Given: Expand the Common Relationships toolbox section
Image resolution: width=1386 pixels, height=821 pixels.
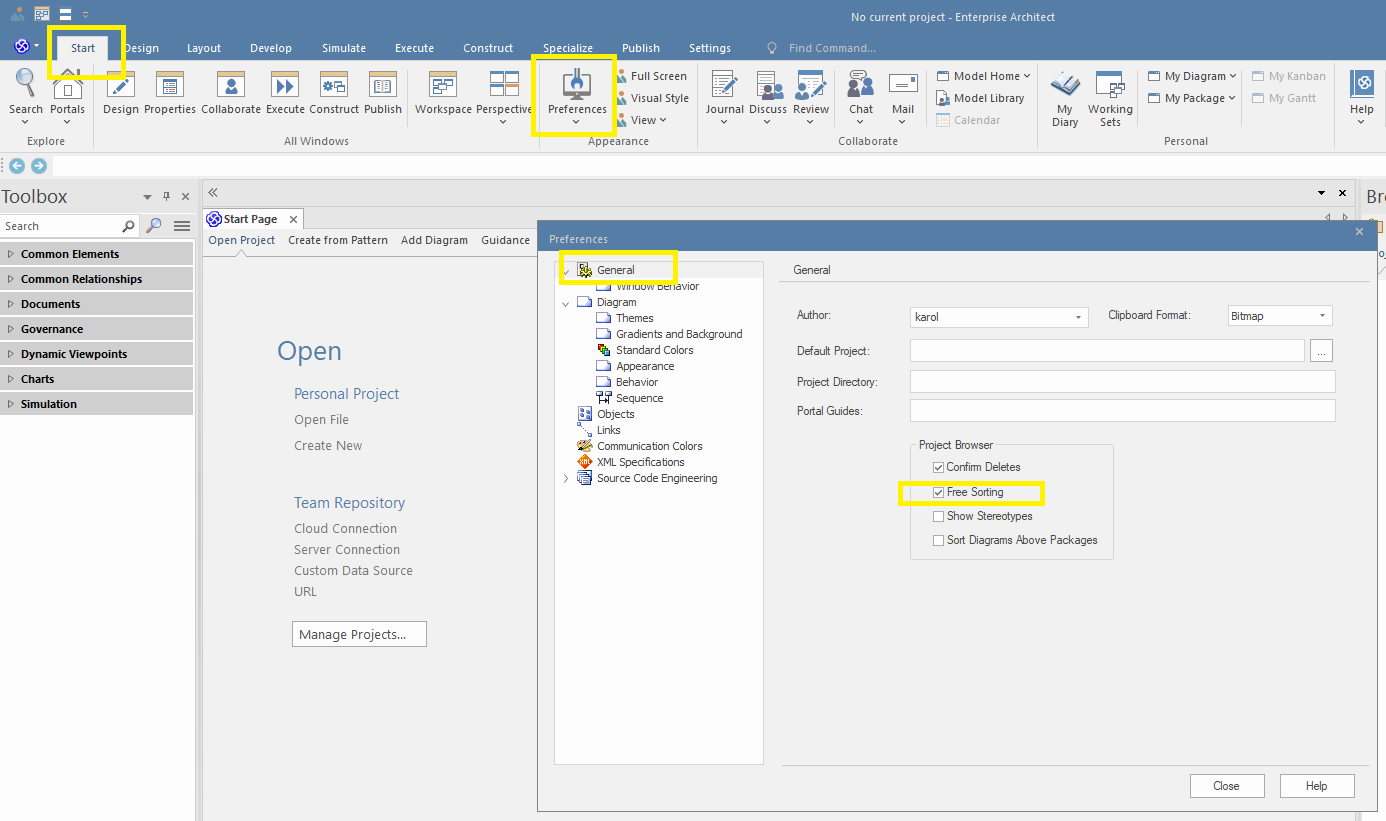Looking at the screenshot, I should click(97, 279).
